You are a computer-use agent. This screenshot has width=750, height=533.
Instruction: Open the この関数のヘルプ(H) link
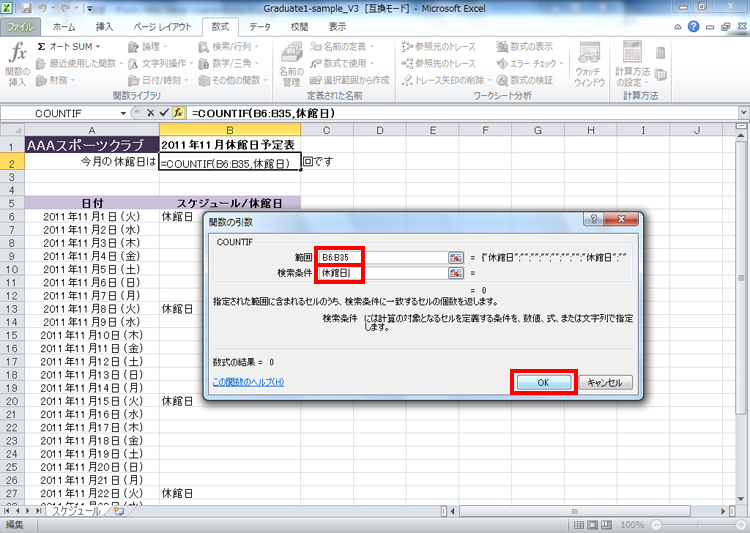coord(248,382)
